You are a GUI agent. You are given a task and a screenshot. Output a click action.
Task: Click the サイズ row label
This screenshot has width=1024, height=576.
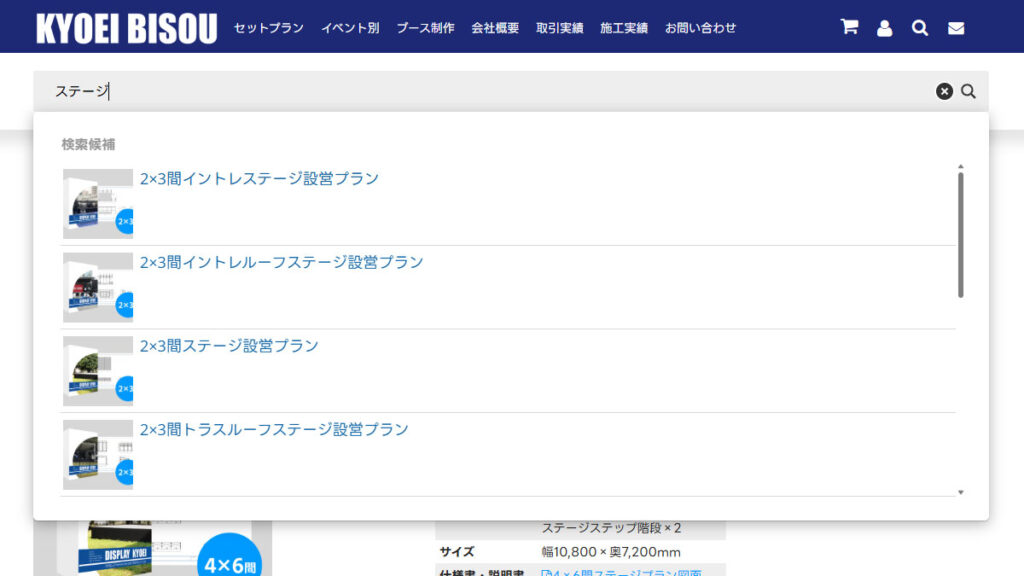456,552
